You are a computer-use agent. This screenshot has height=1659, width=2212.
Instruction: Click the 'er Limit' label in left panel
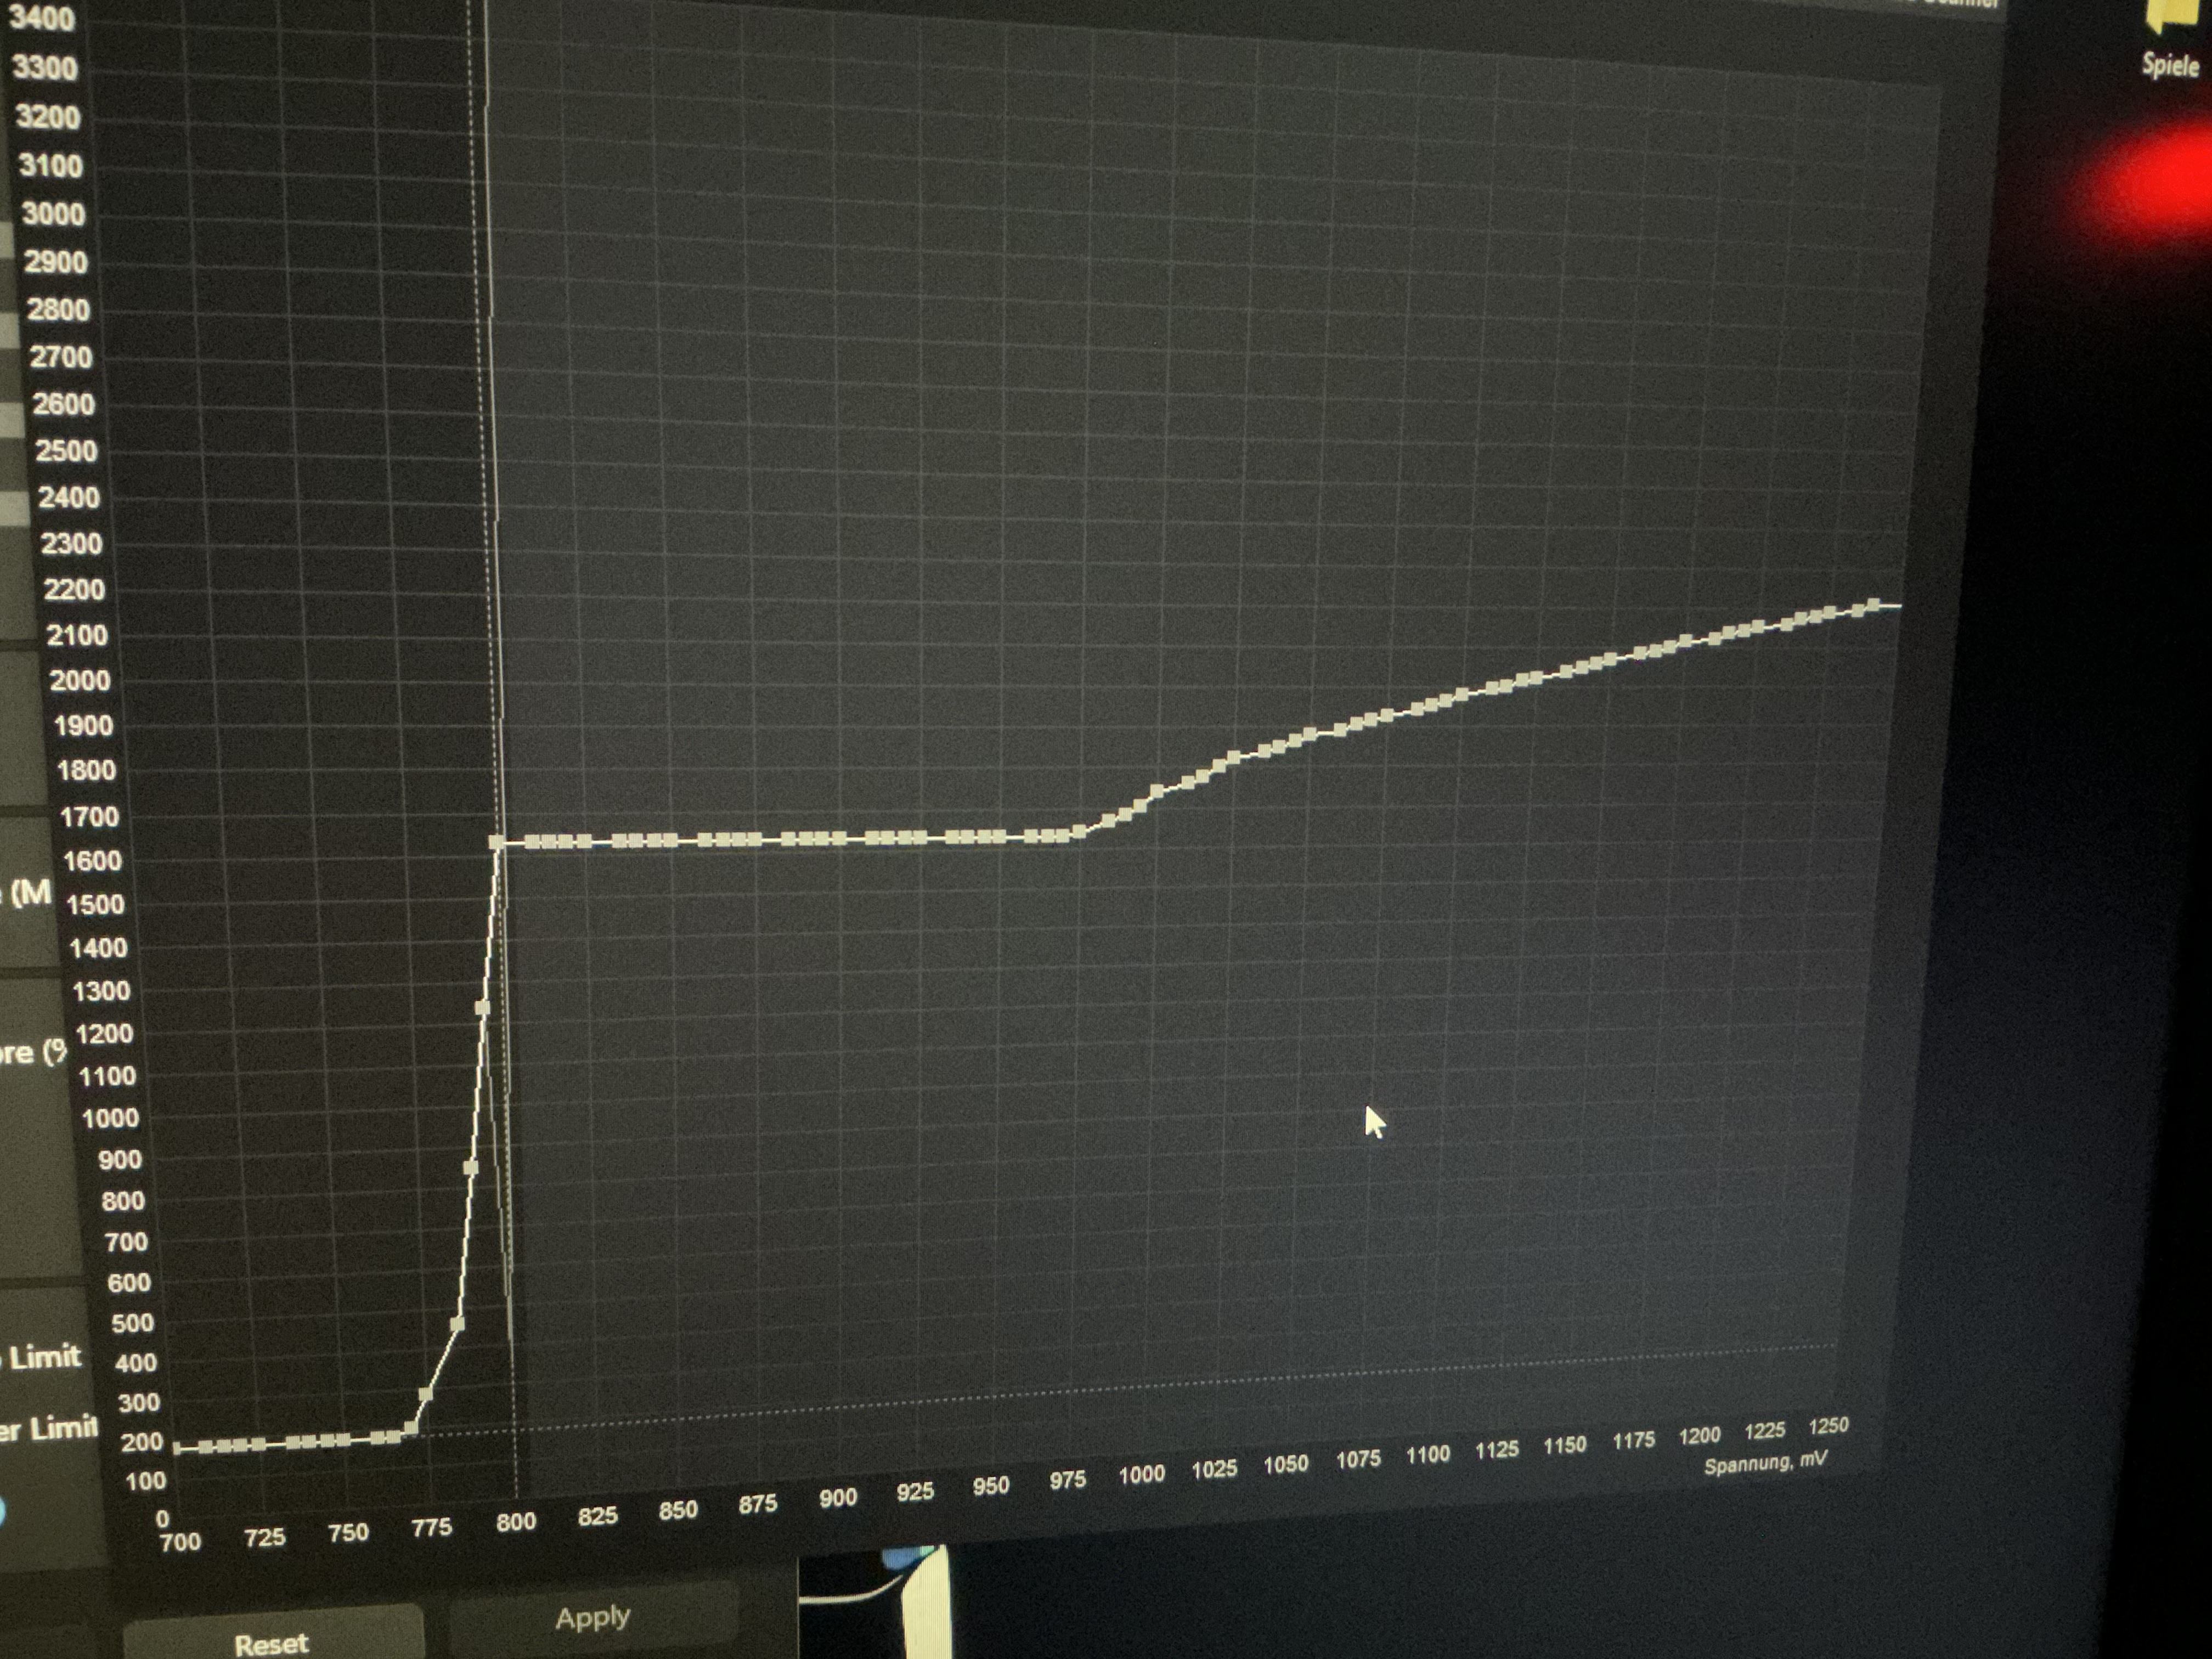(48, 1428)
